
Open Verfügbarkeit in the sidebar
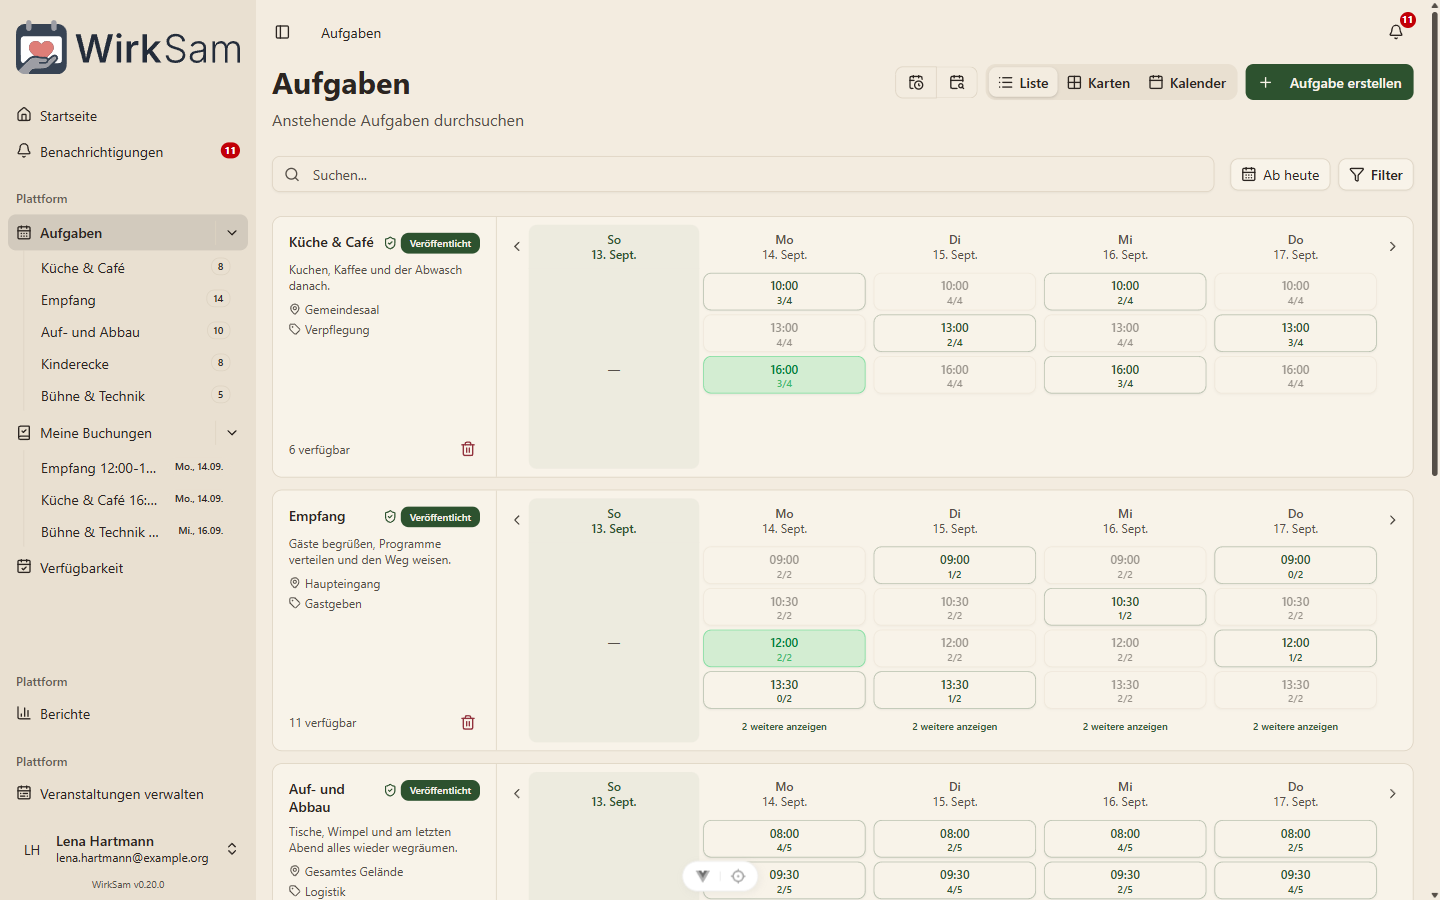128,568
